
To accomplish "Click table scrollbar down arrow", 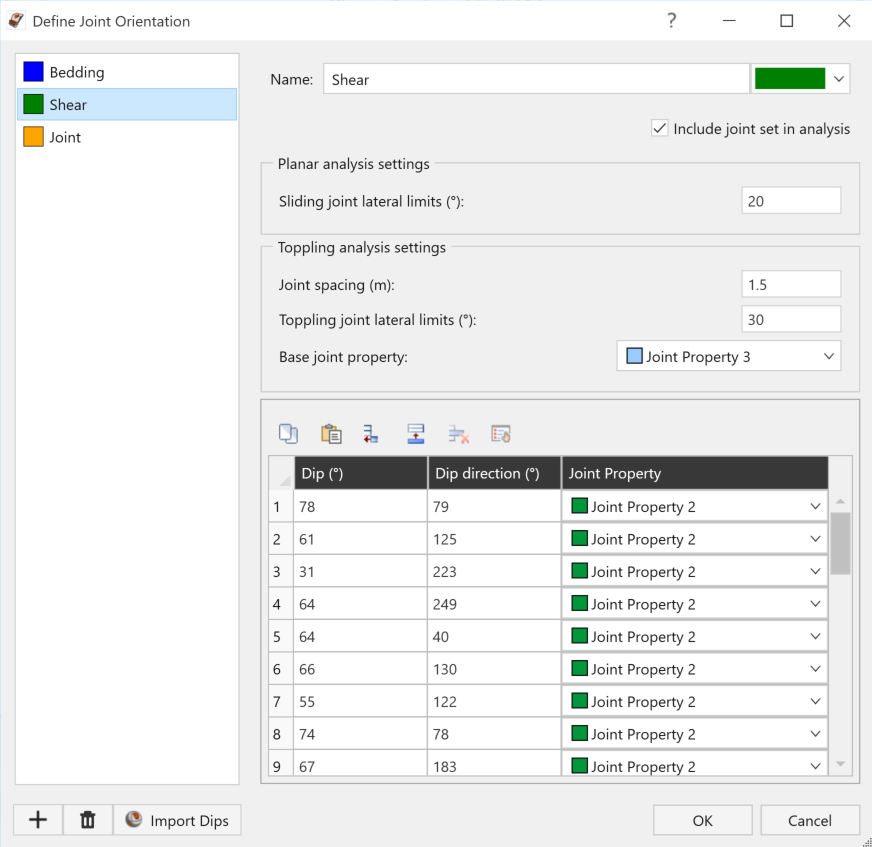I will coord(840,764).
